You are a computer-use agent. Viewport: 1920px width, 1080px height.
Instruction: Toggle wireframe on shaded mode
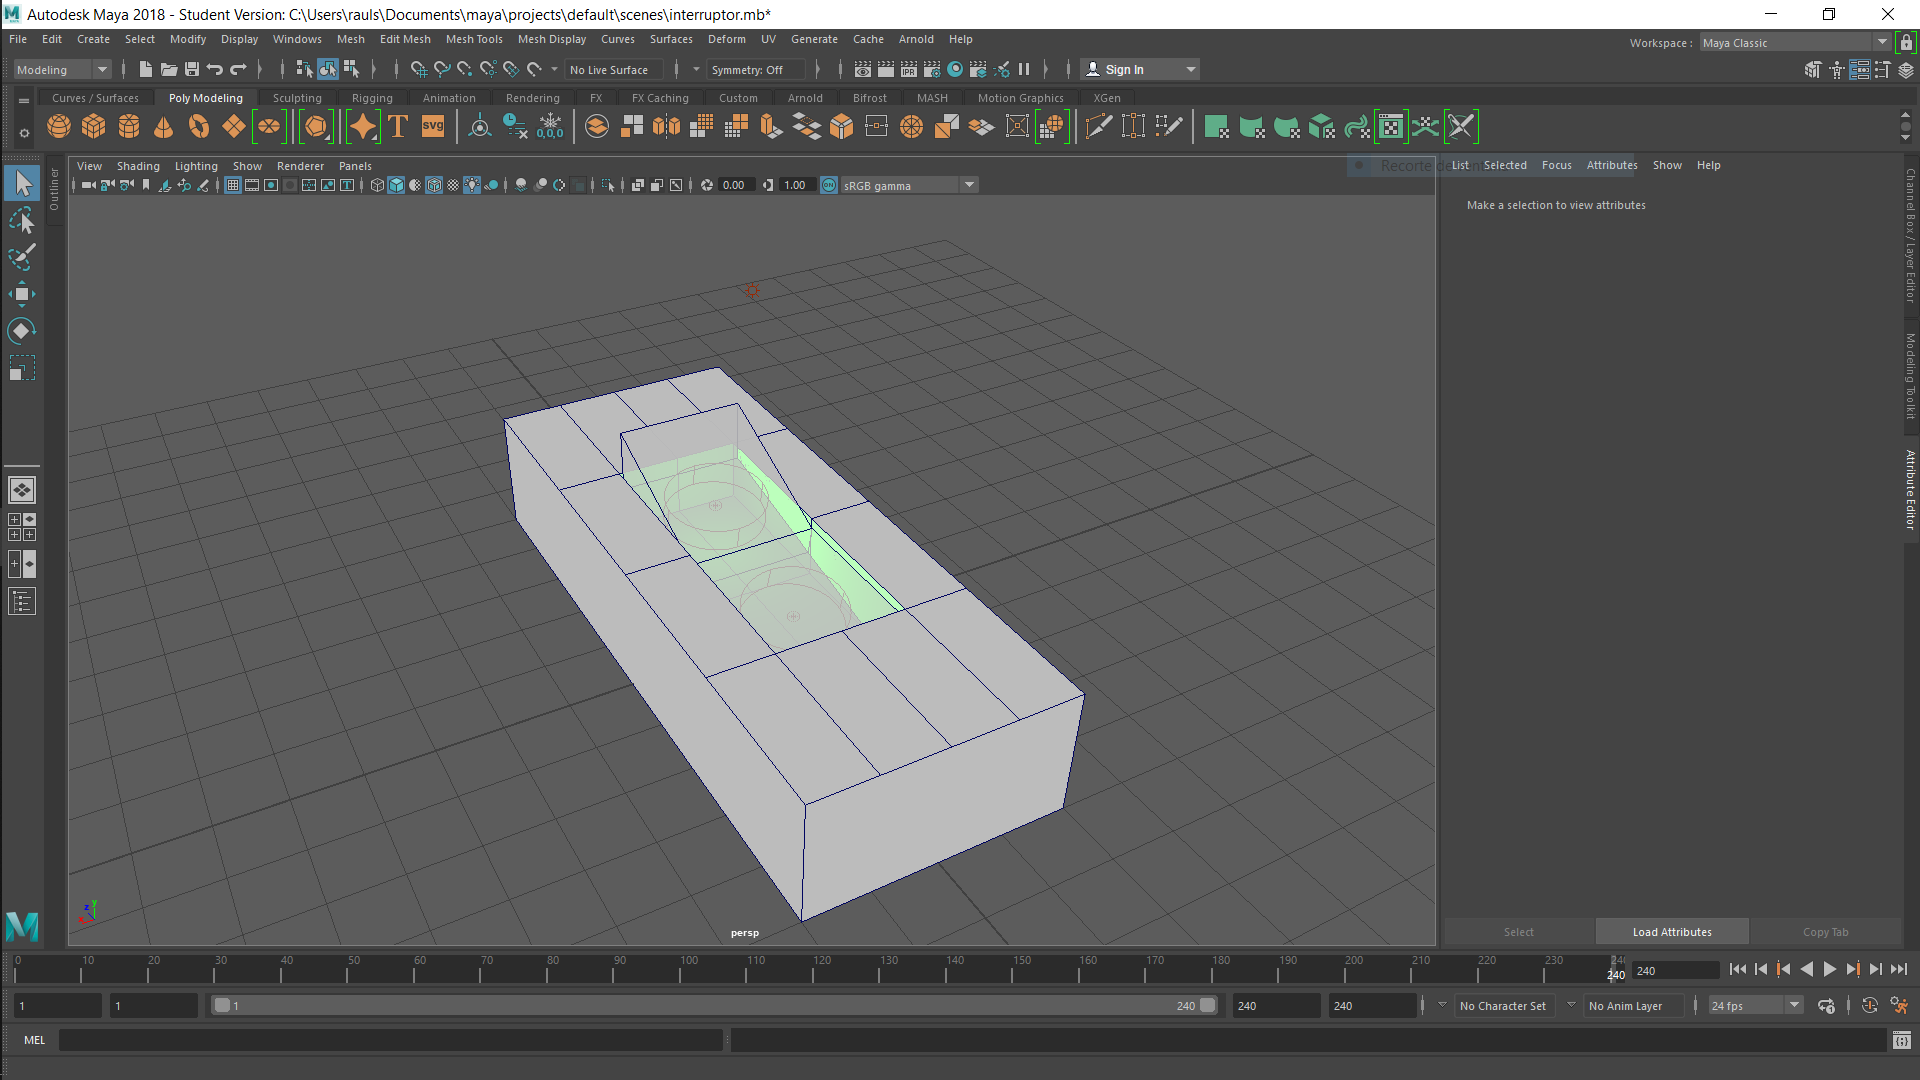434,185
